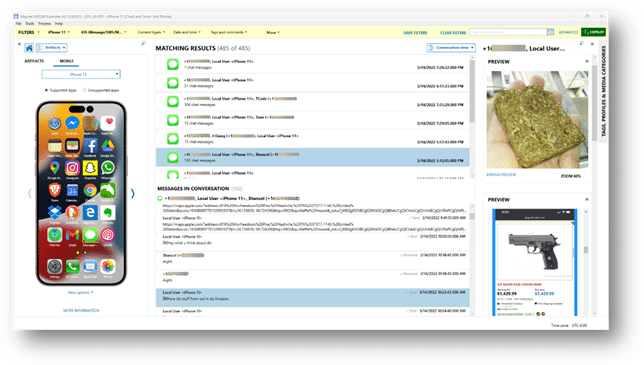644x365 pixels.
Task: Collapse the first PREVIEW panel
Action: (586, 61)
